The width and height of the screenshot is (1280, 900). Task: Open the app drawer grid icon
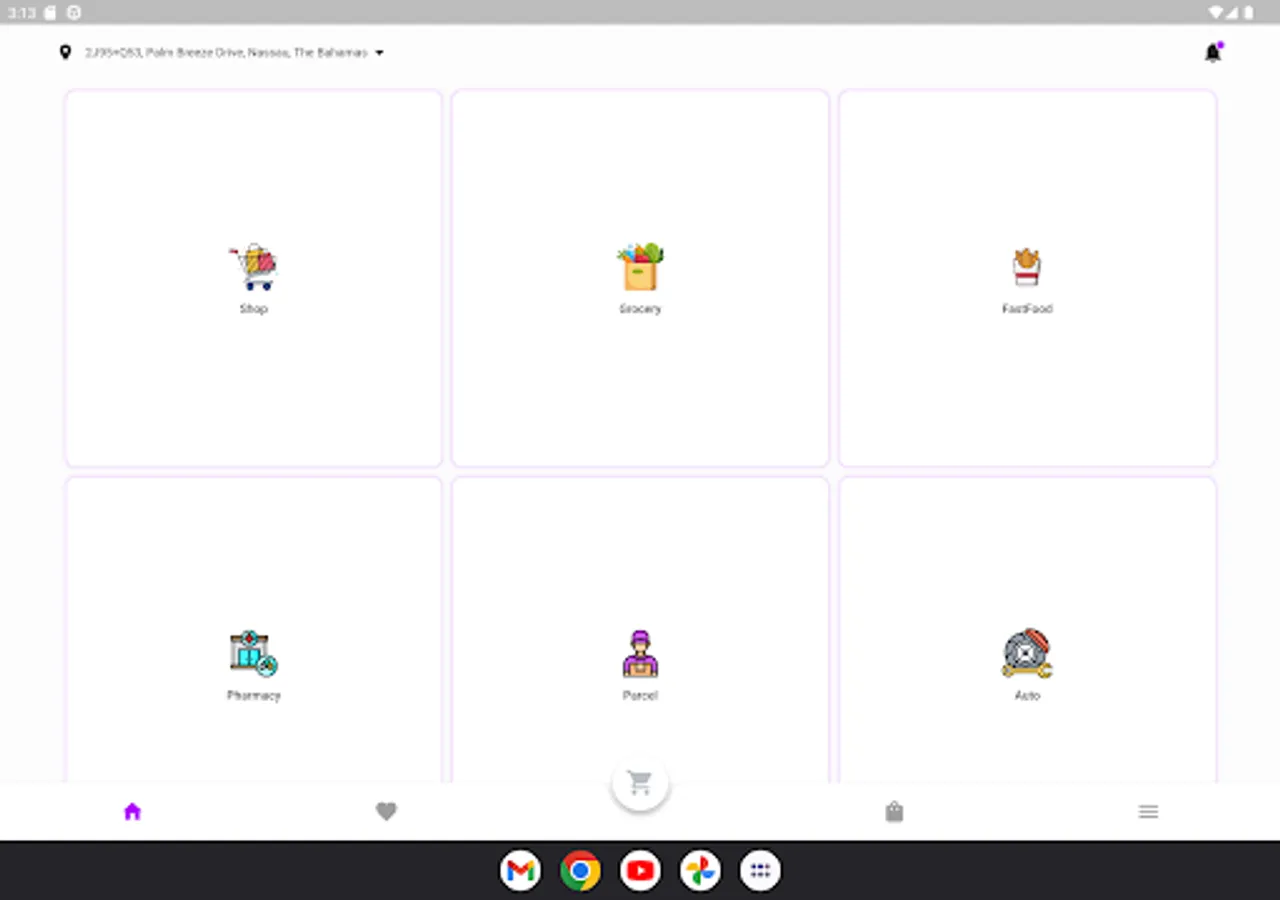(760, 870)
